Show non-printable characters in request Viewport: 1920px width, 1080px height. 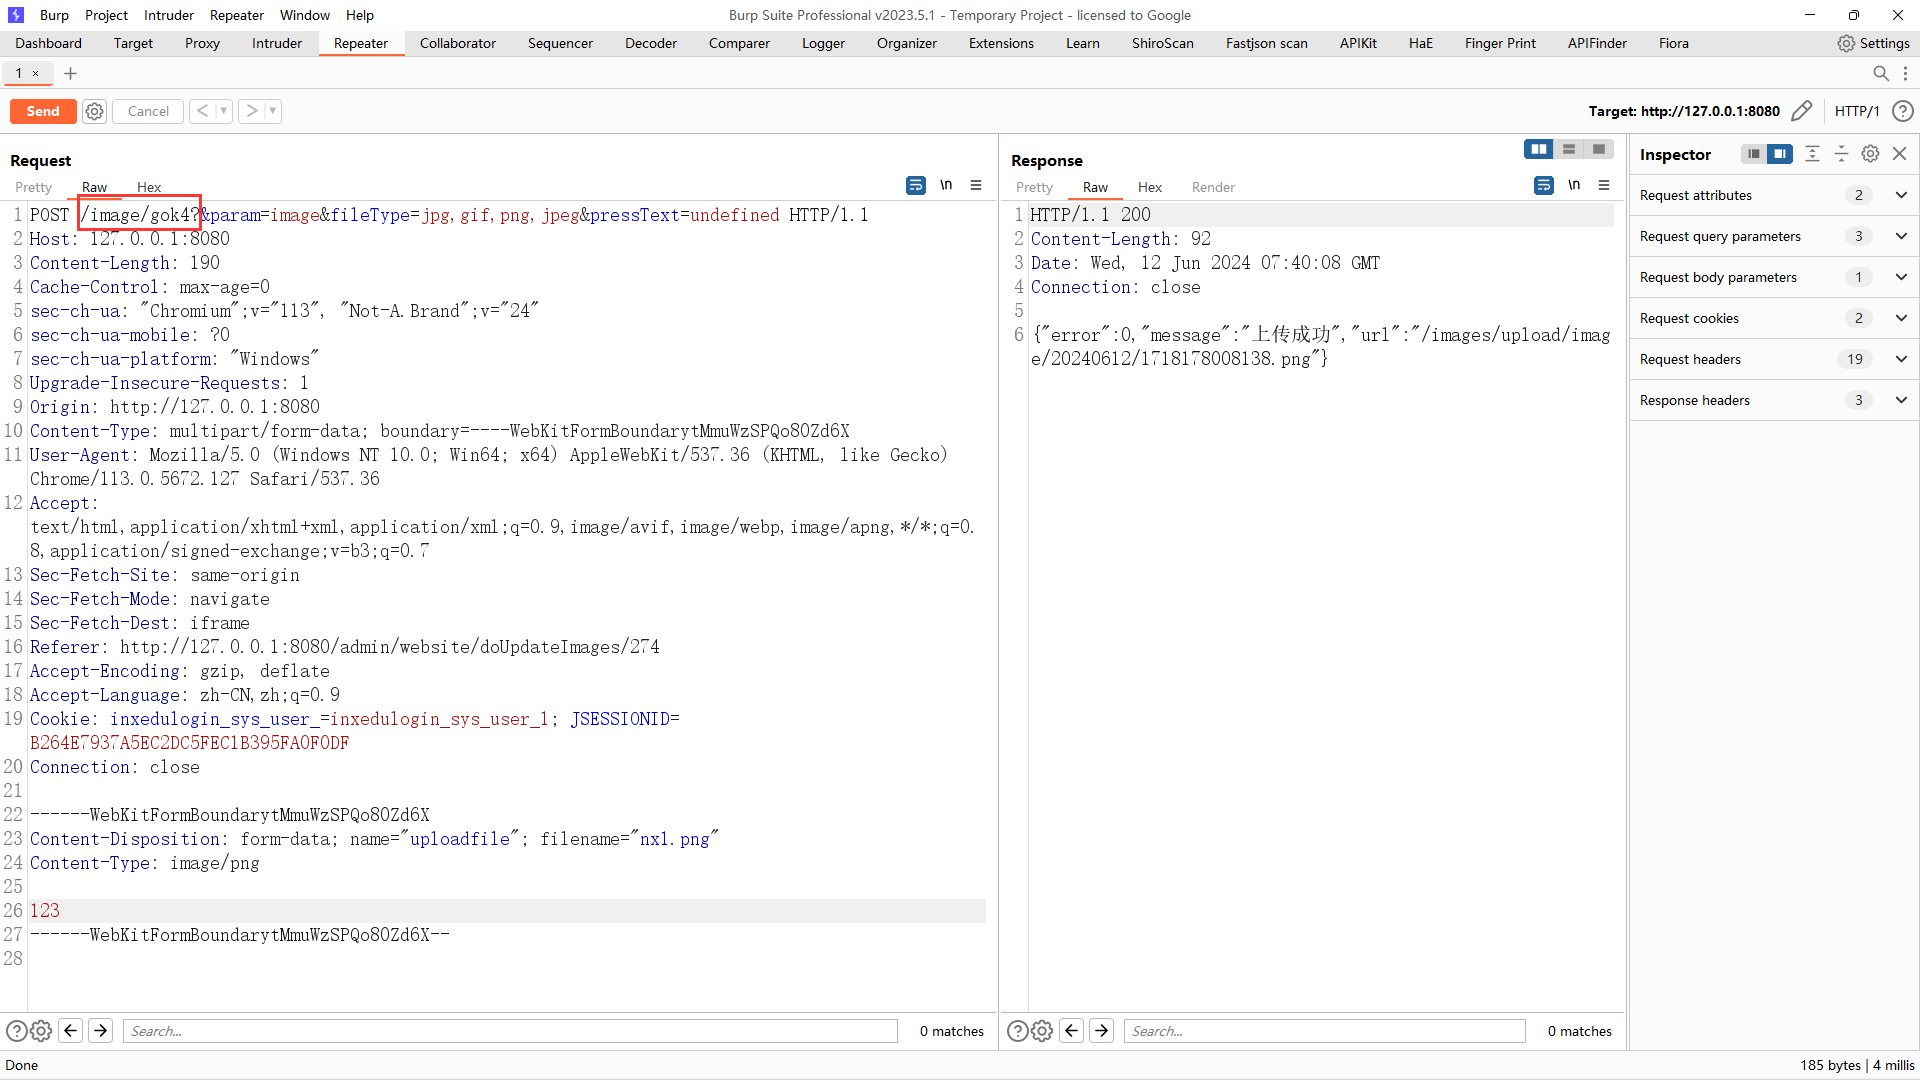[946, 185]
